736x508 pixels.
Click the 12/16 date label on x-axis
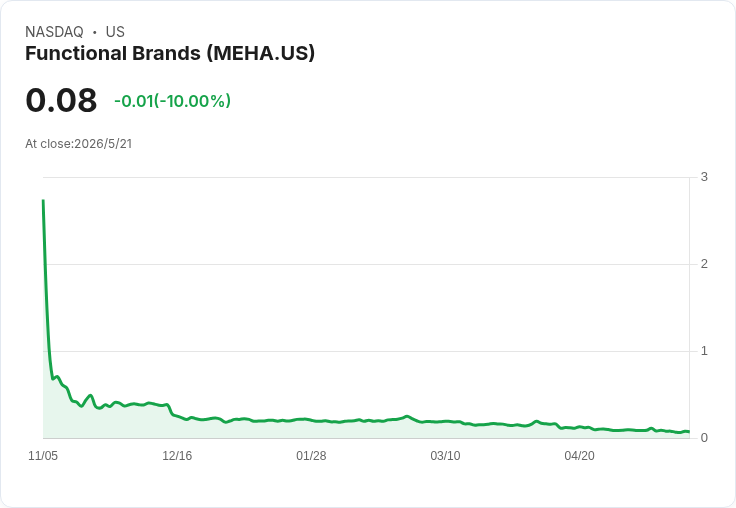177,456
